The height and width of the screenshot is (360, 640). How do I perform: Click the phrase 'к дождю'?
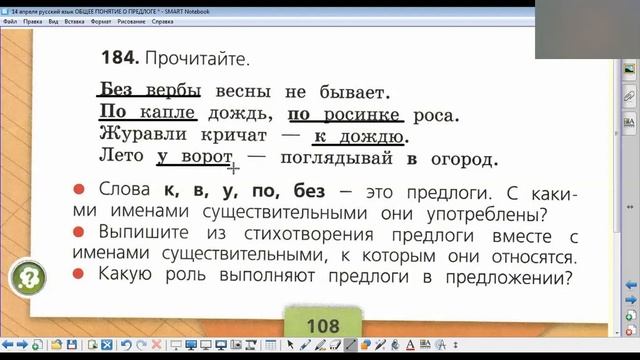(x=359, y=137)
